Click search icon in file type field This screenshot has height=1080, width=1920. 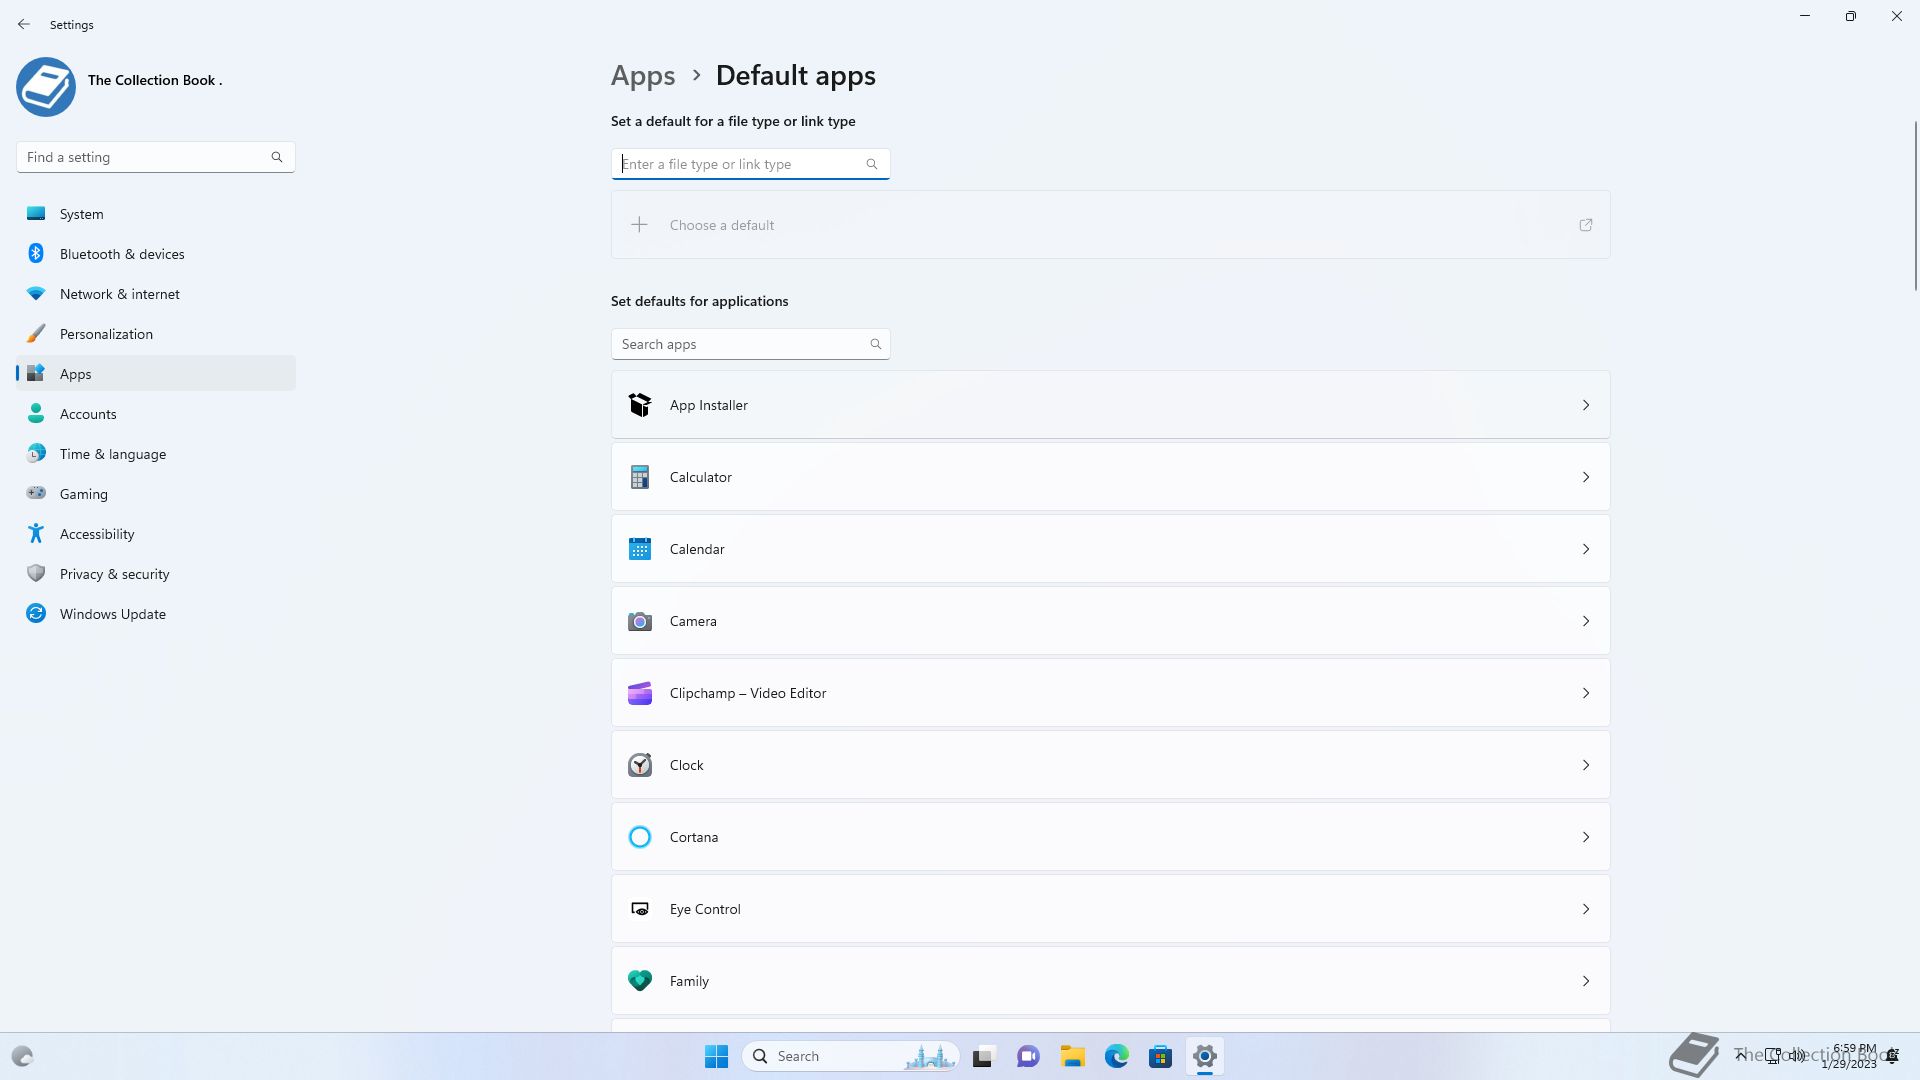click(872, 164)
